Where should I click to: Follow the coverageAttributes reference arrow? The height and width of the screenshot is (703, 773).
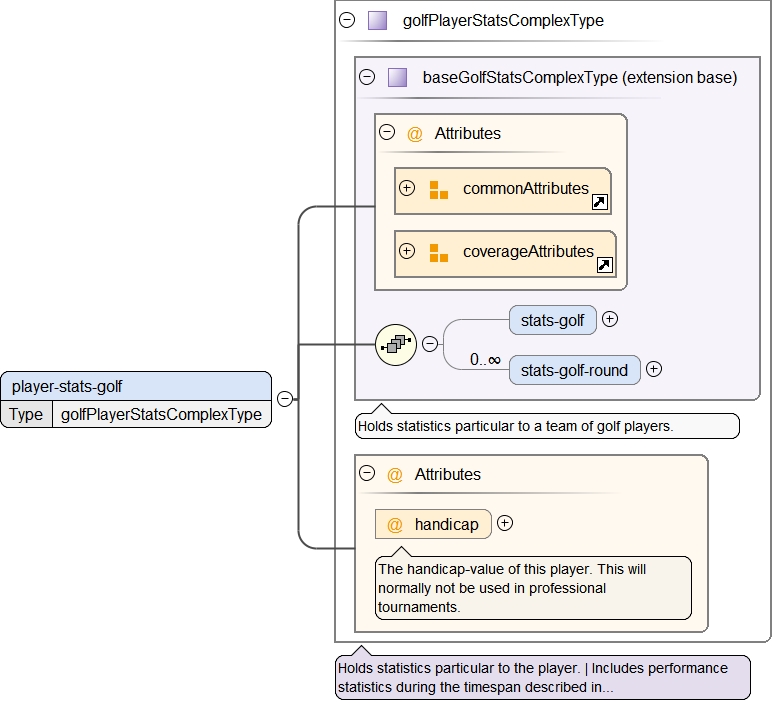coord(604,265)
